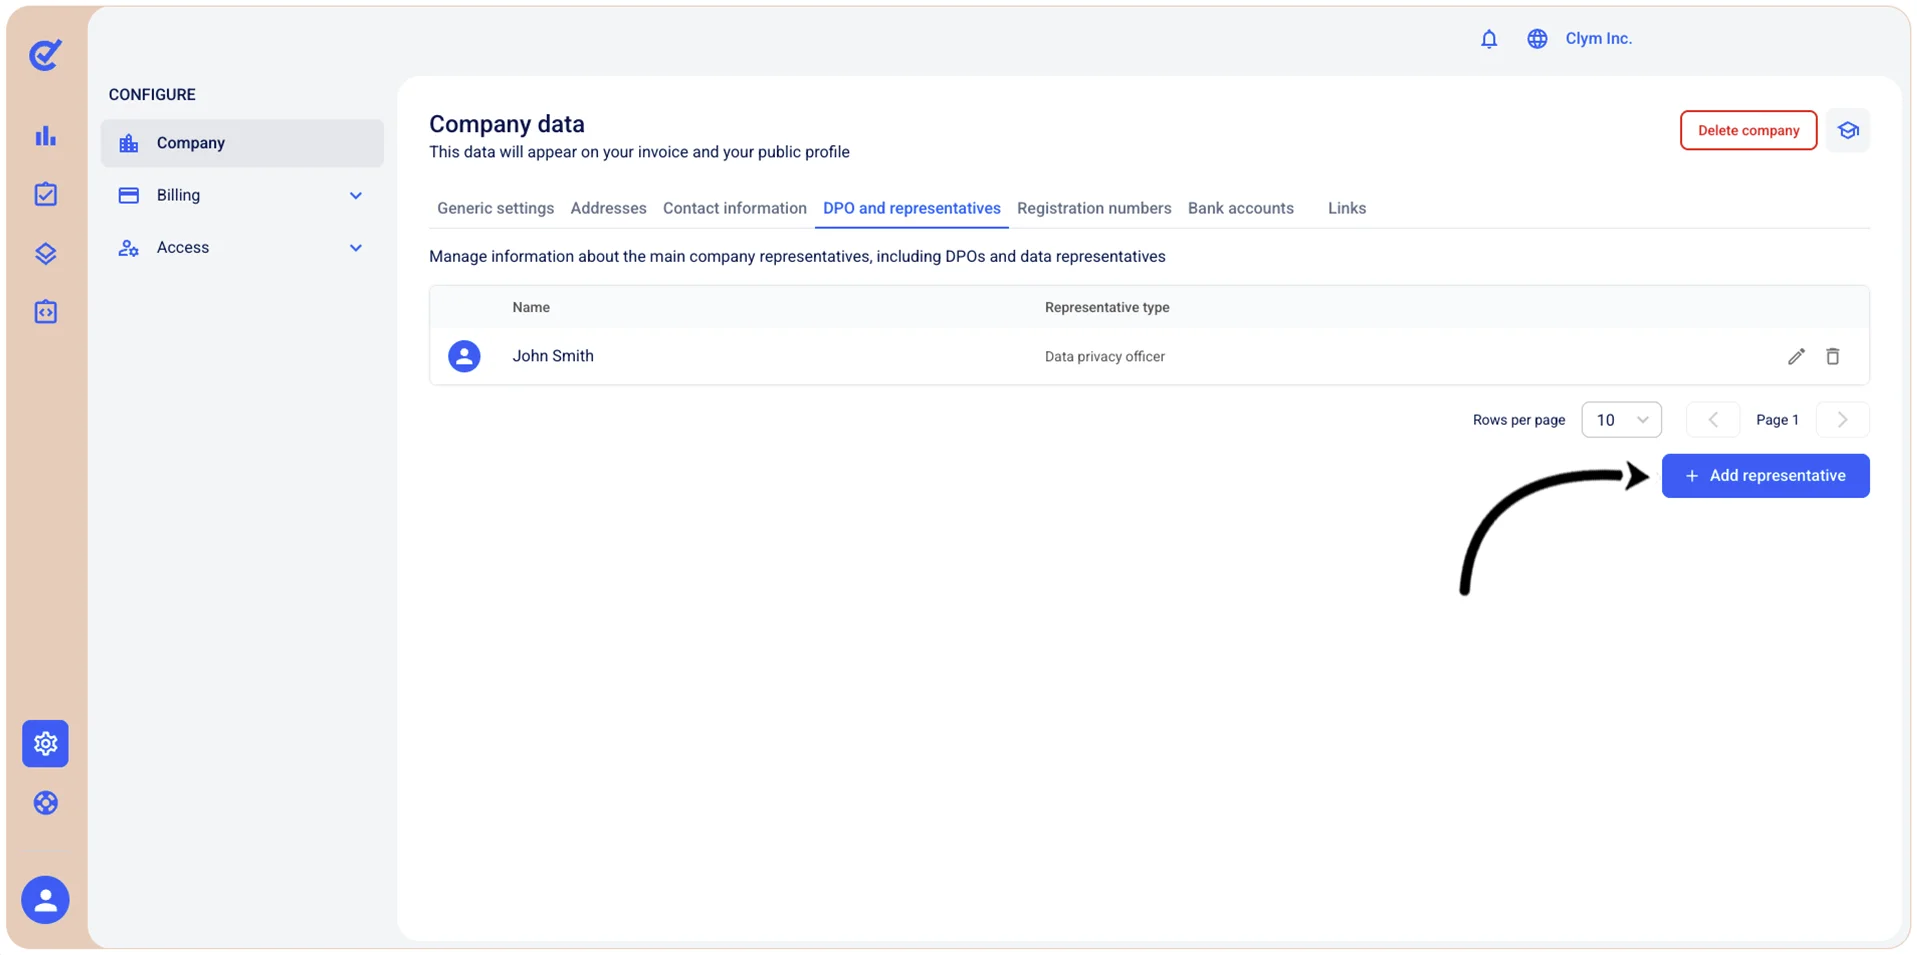Delete John Smith with trash icon
Image resolution: width=1917 pixels, height=955 pixels.
tap(1832, 356)
